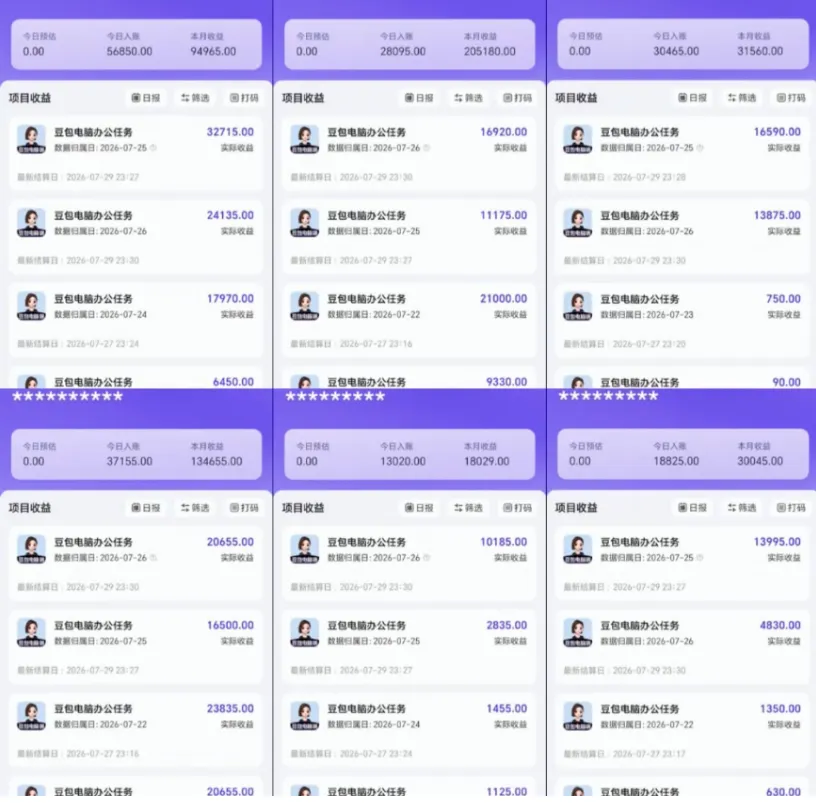The height and width of the screenshot is (803, 816).
Task: Open 筛选 in the panel with 本月收益 31560.00
Action: (742, 98)
